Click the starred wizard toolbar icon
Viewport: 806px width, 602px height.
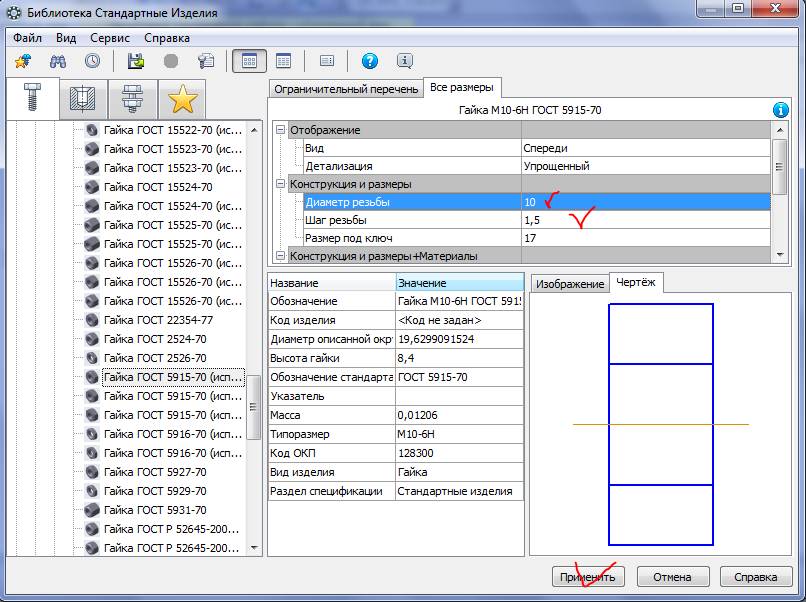(23, 61)
